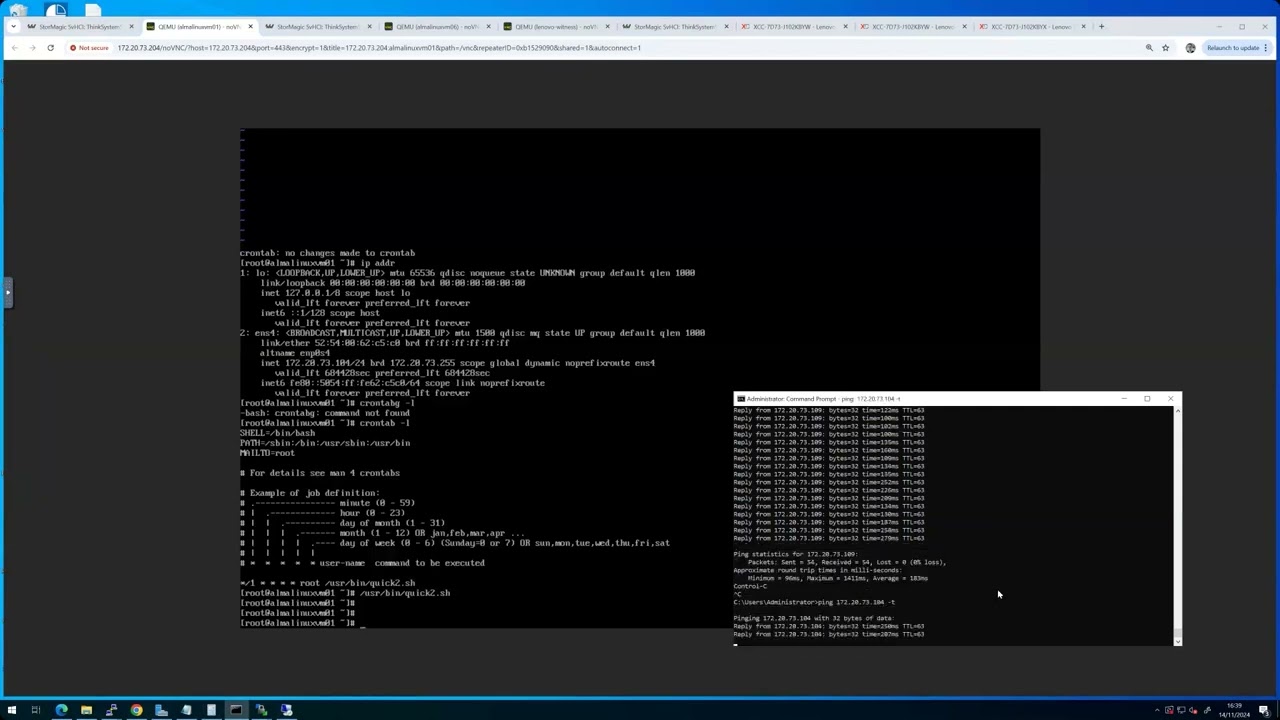Click 'Ping statistics for 172.20.73.109' text
1280x720 pixels.
click(x=795, y=554)
